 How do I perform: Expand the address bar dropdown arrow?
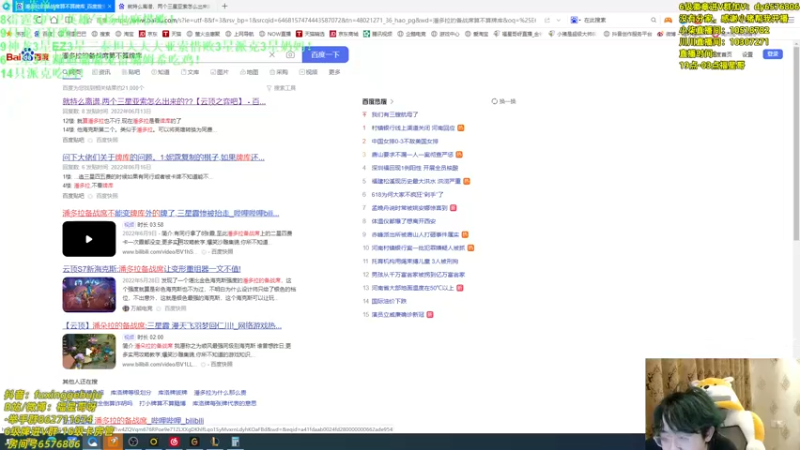(559, 20)
